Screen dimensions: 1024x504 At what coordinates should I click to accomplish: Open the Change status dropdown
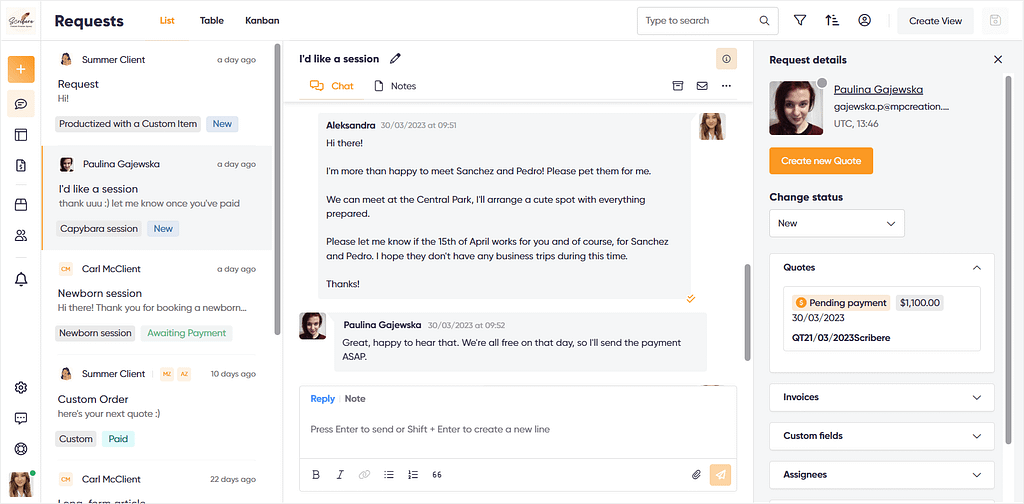[837, 223]
